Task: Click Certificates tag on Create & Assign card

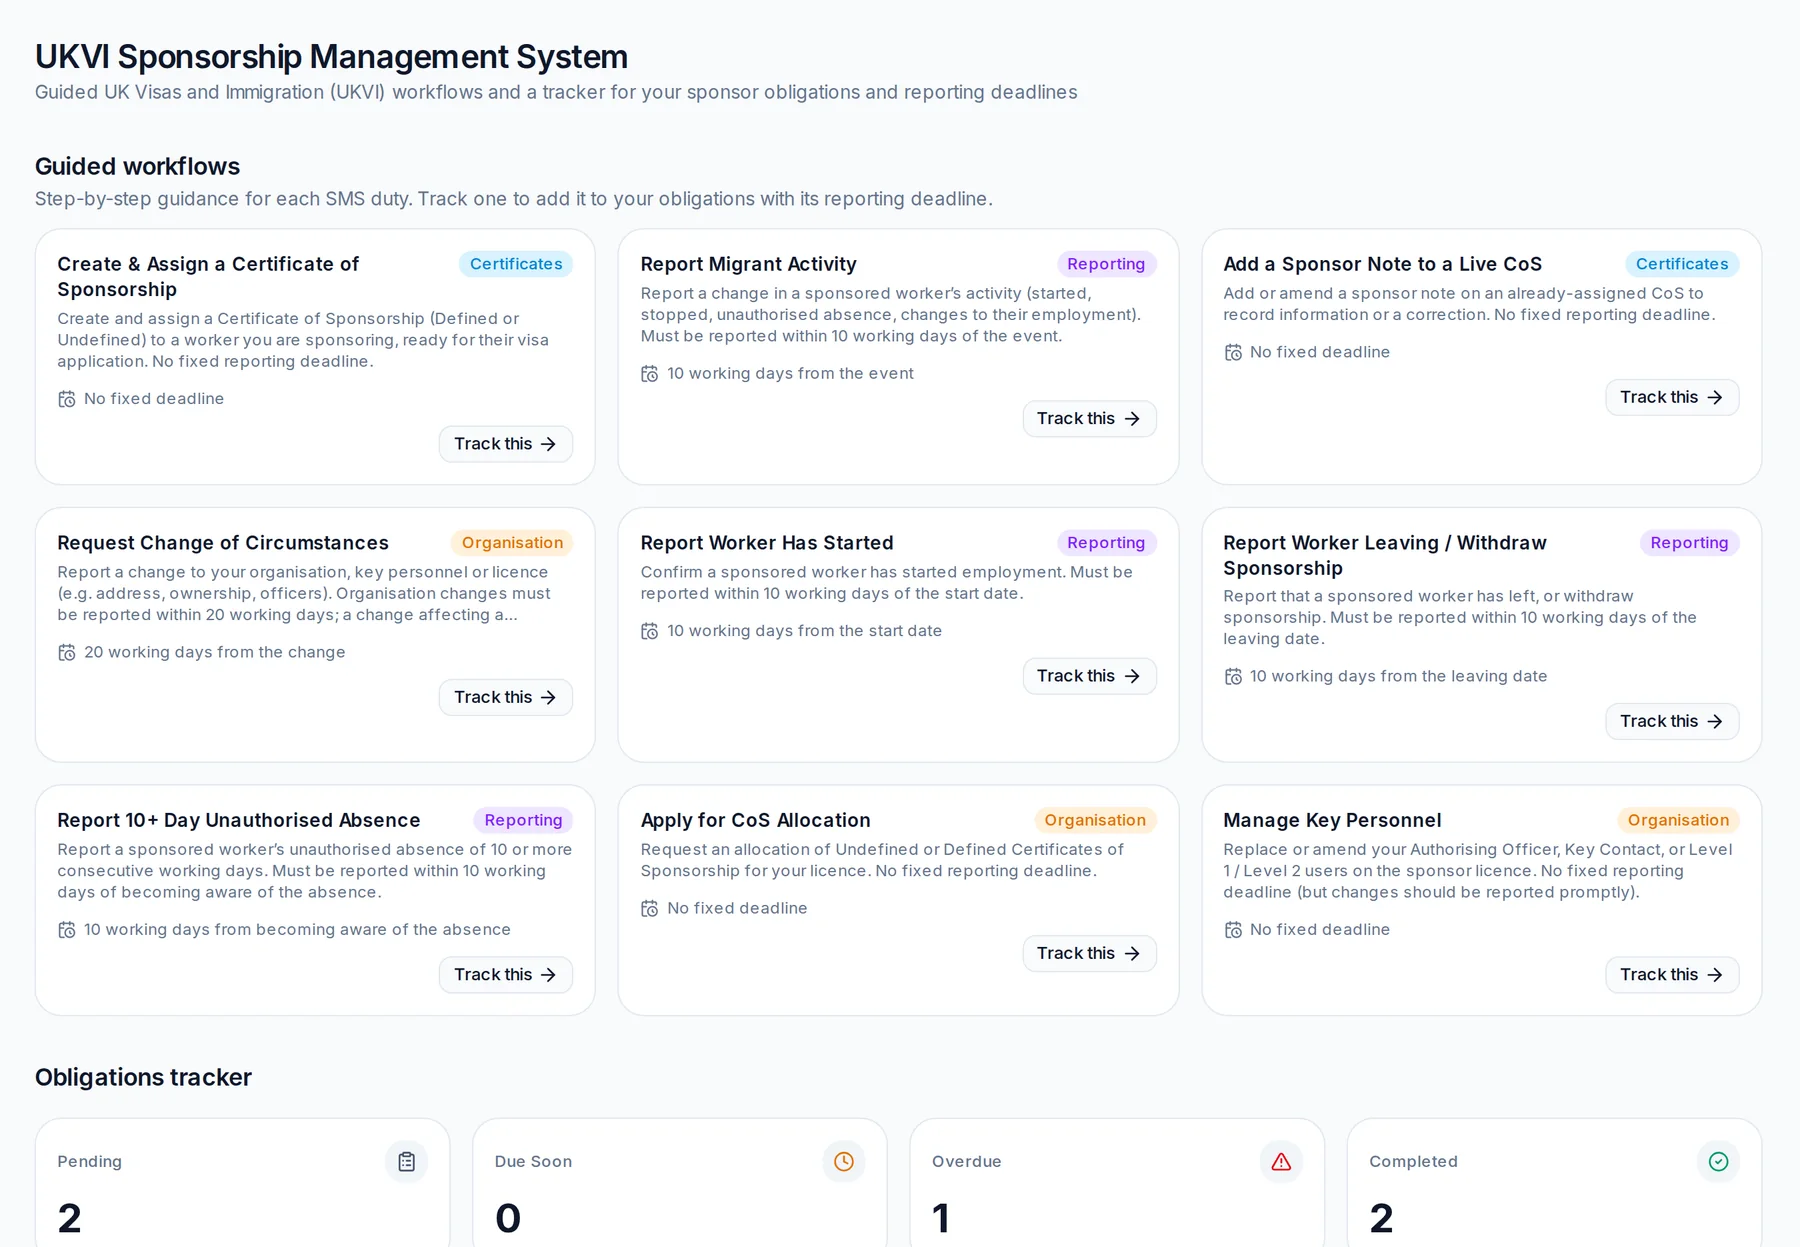Action: click(x=516, y=264)
